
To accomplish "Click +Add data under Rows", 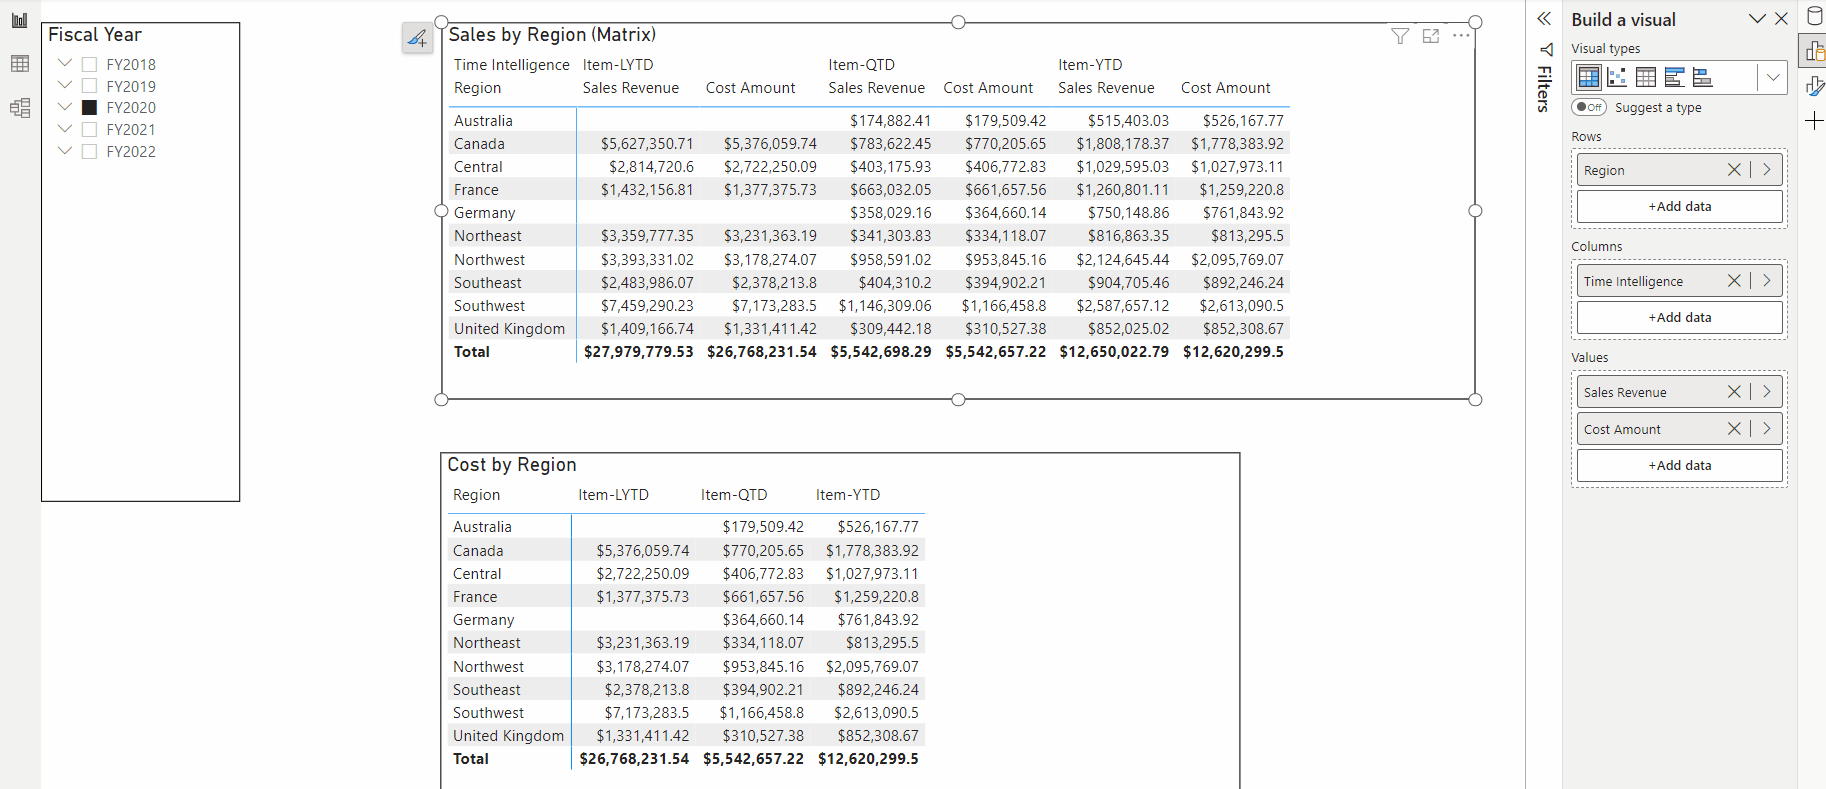I will pos(1679,206).
